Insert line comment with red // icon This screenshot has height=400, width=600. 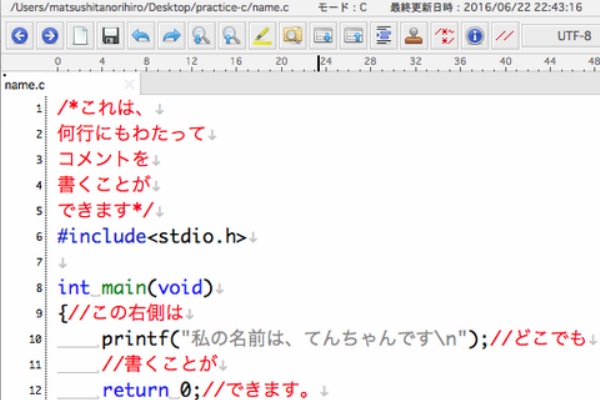pos(505,36)
